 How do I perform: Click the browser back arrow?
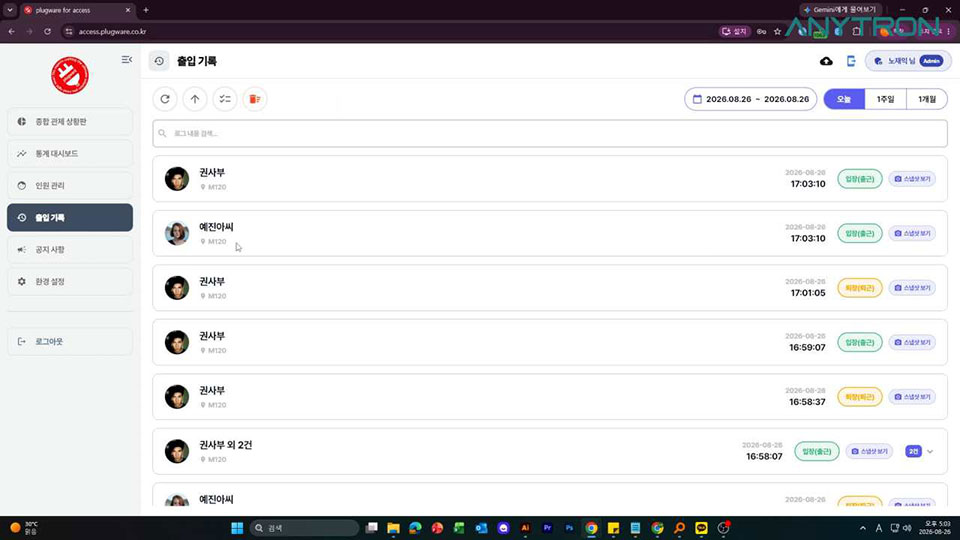[x=12, y=31]
